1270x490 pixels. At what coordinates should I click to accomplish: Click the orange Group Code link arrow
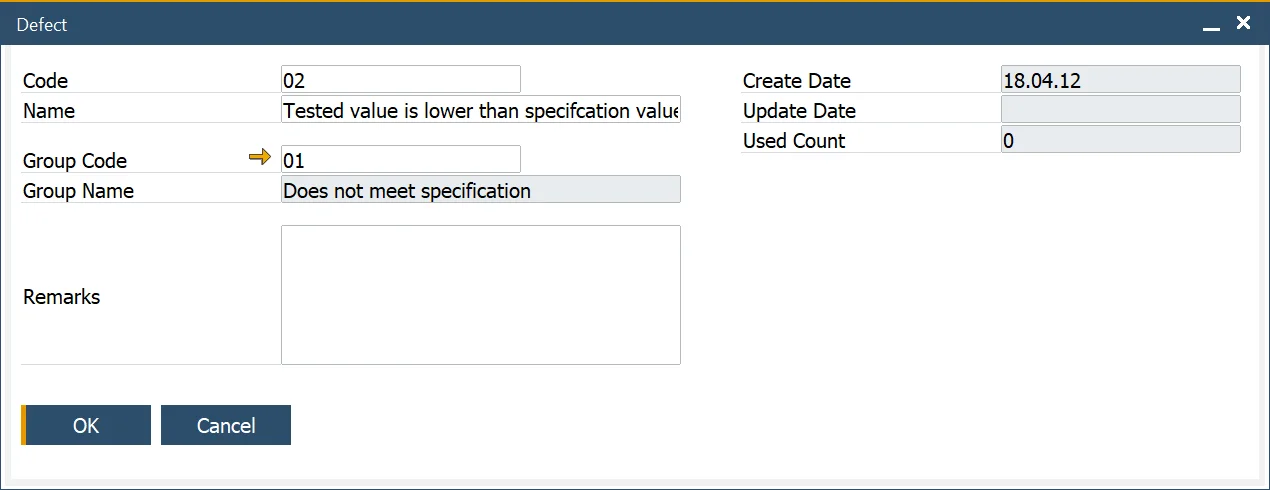pyautogui.click(x=260, y=158)
